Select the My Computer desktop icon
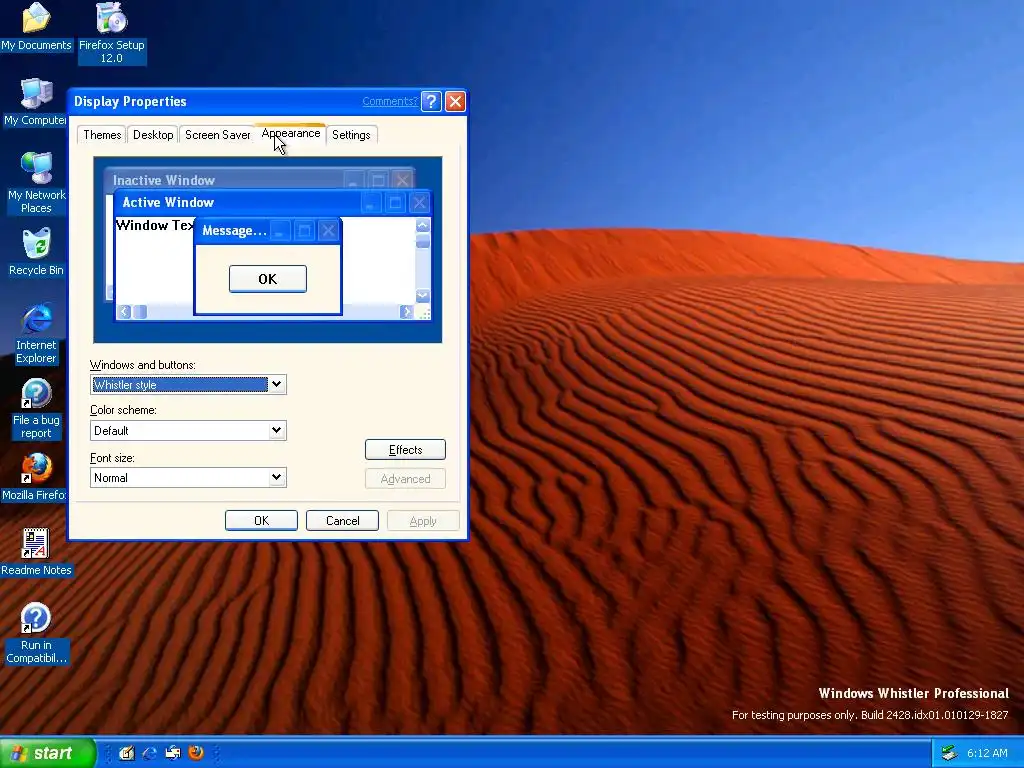This screenshot has height=768, width=1024. pyautogui.click(x=35, y=102)
